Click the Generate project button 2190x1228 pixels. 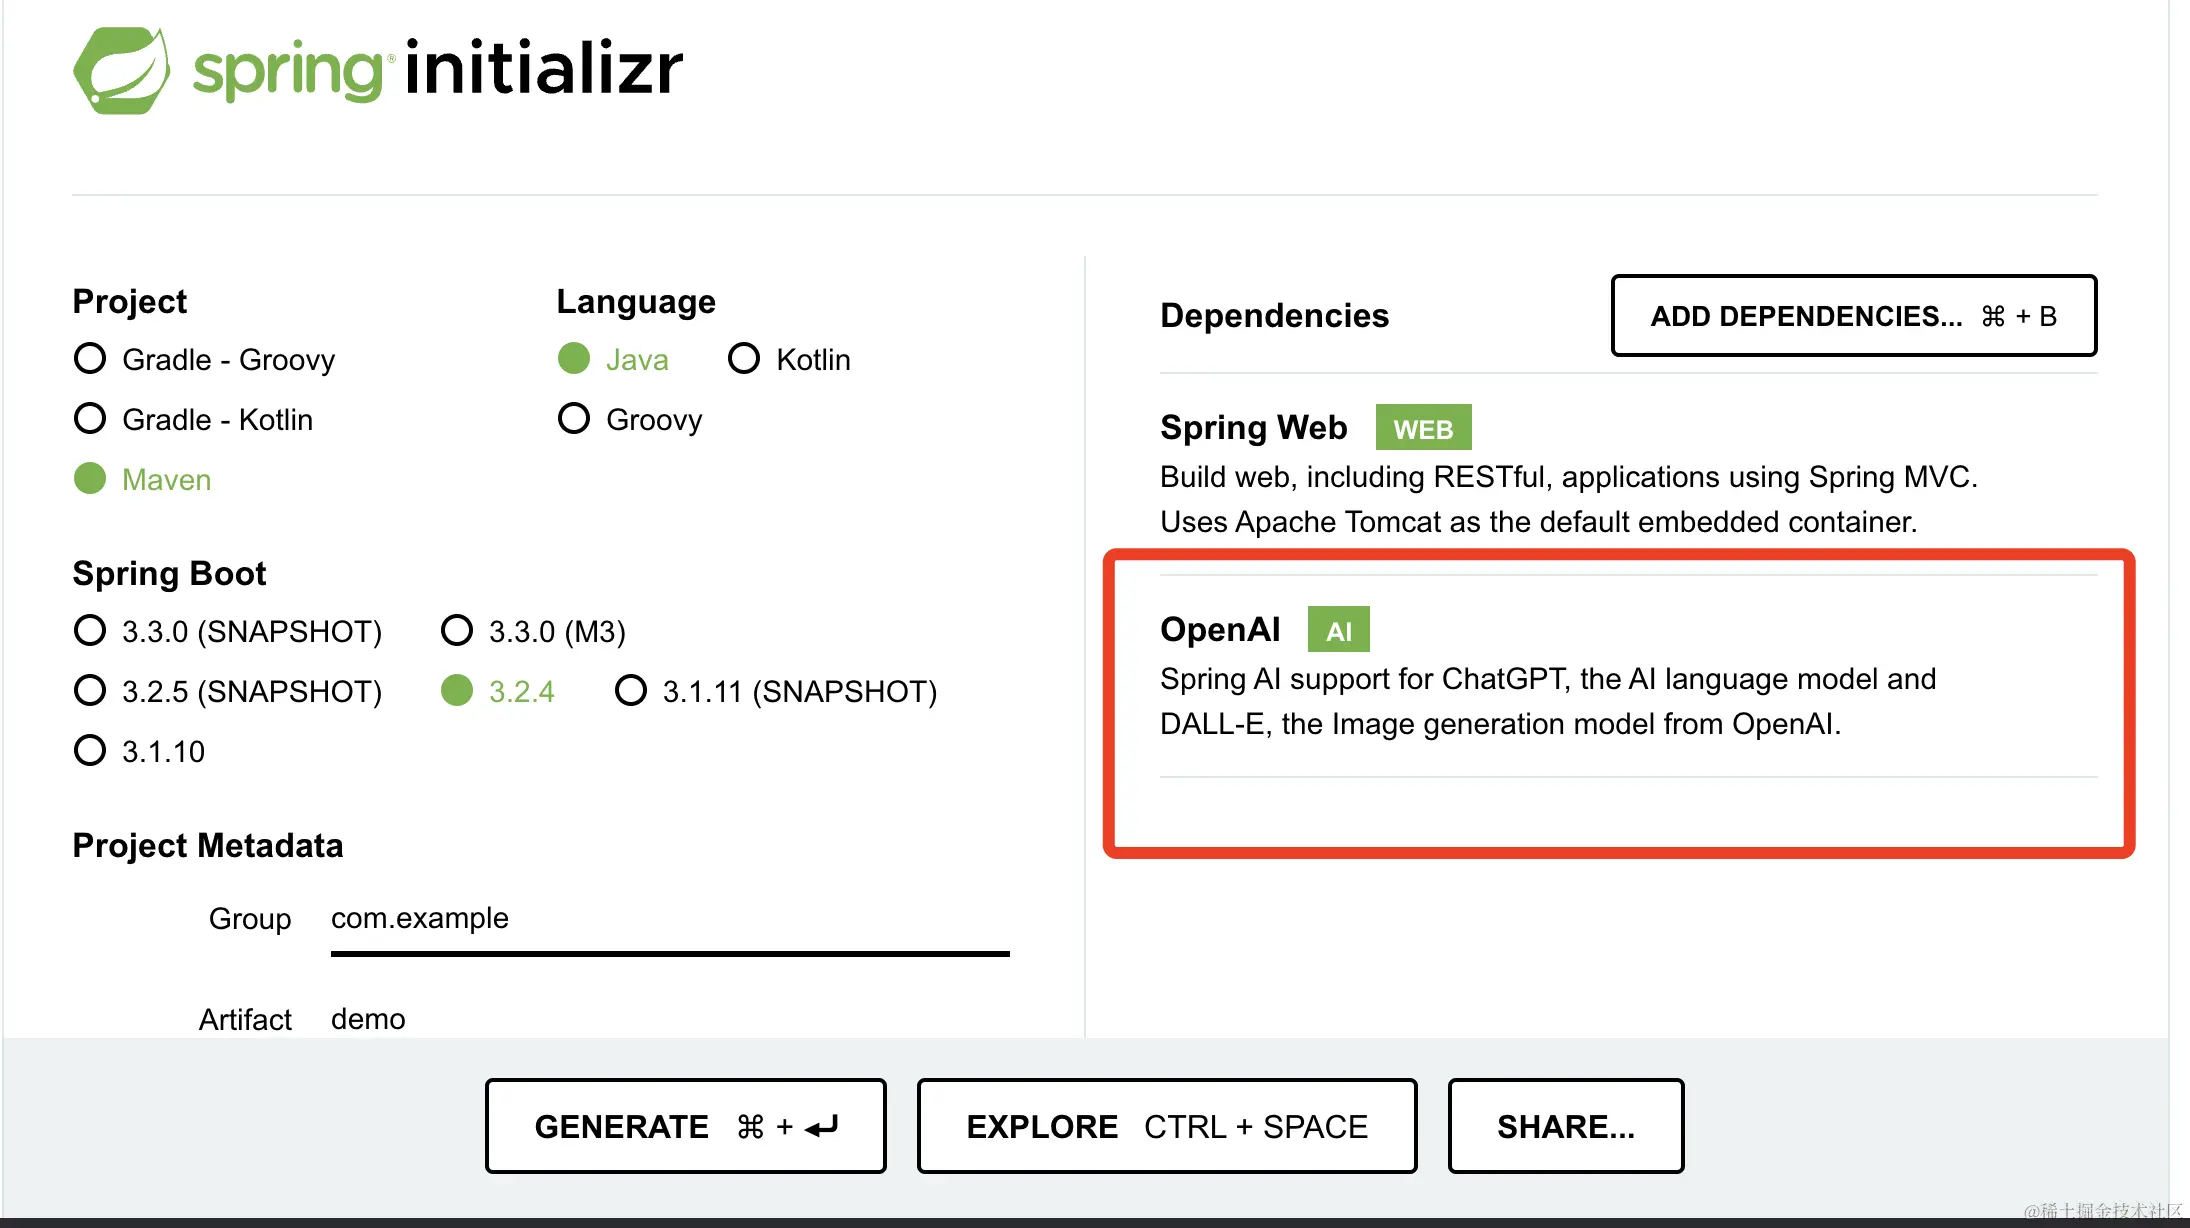686,1126
